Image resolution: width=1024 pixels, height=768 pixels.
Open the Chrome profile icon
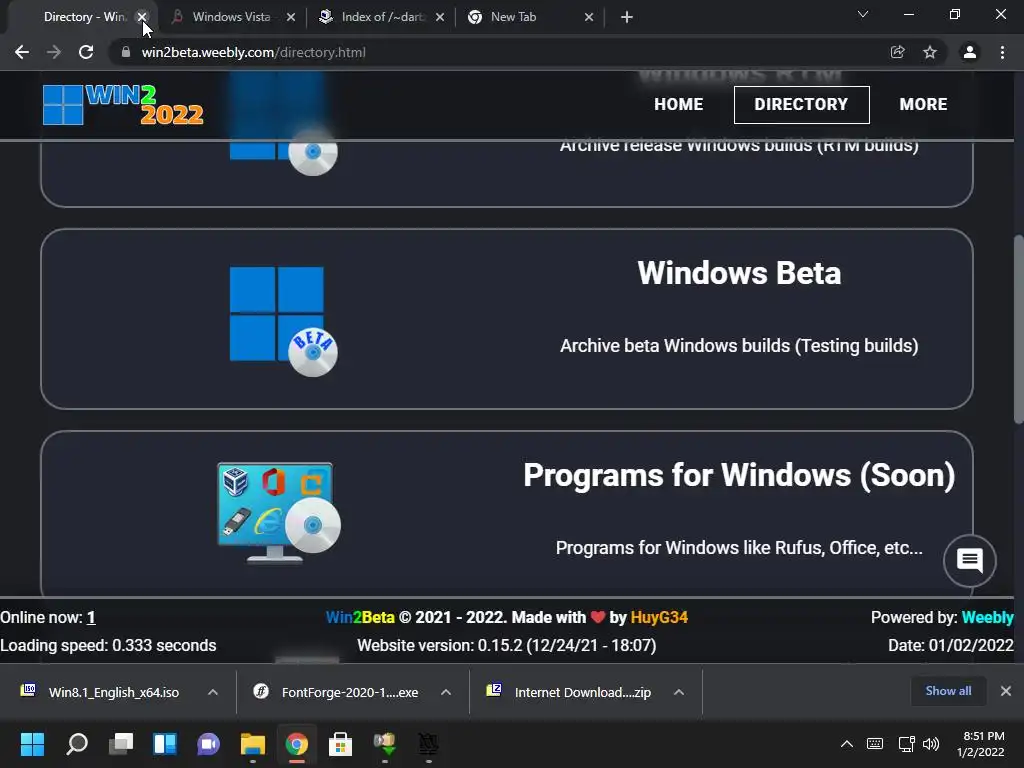coord(970,52)
